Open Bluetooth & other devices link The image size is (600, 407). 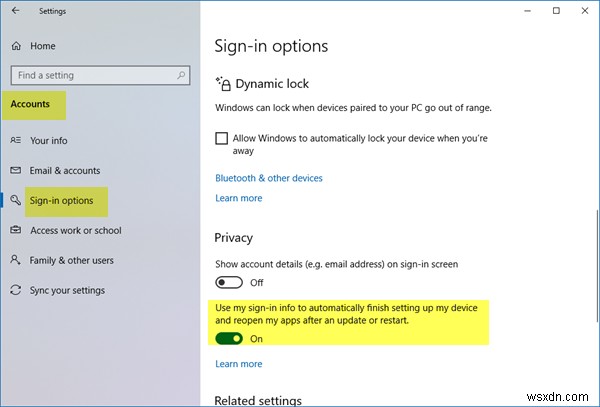[269, 178]
